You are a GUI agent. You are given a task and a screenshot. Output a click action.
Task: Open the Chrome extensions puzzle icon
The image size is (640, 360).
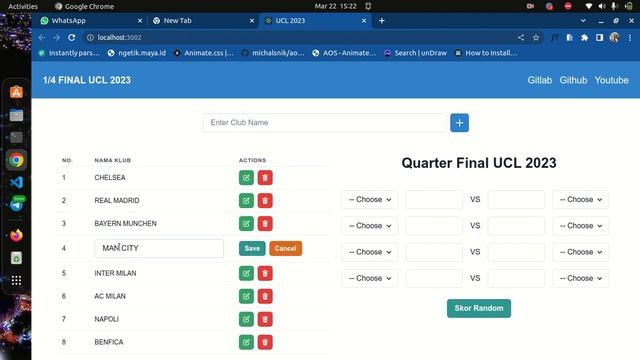coord(584,38)
